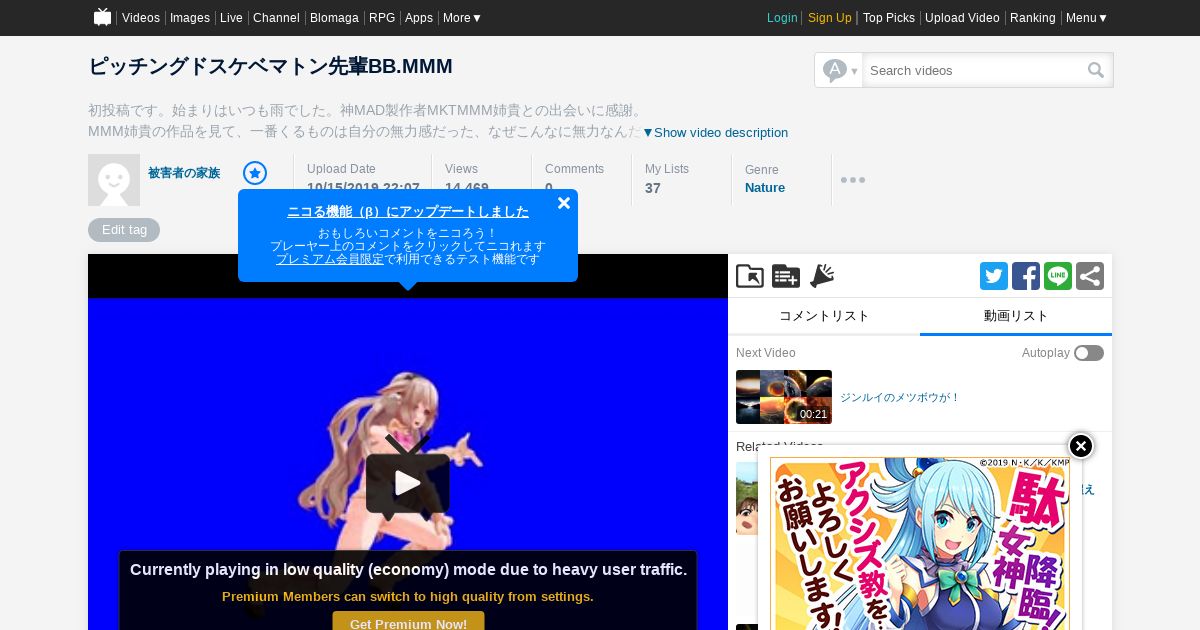Toggle the Autoplay switch
The width and height of the screenshot is (1200, 630).
pos(1089,353)
